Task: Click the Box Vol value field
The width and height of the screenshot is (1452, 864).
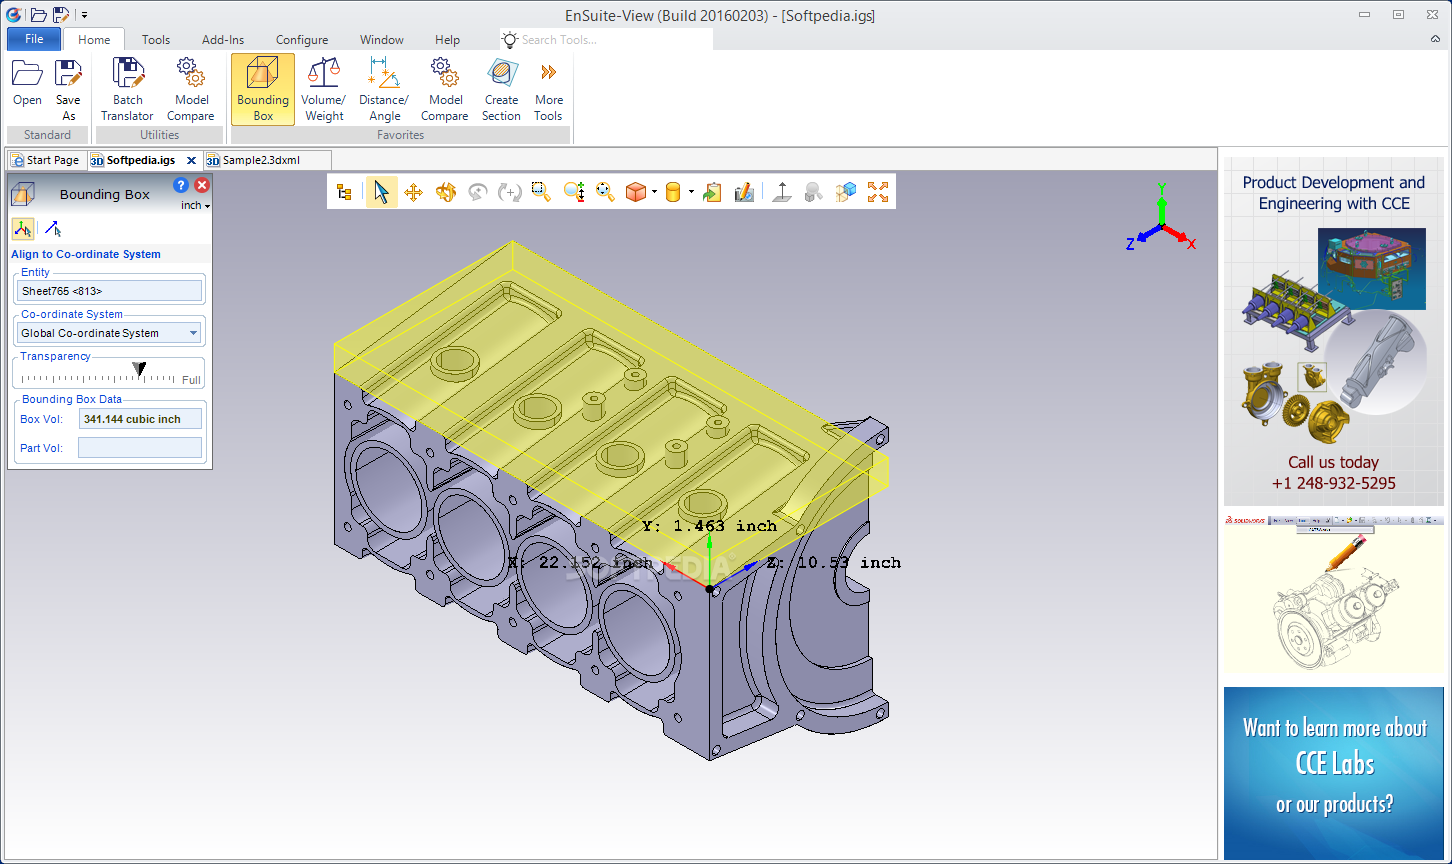Action: (x=140, y=419)
